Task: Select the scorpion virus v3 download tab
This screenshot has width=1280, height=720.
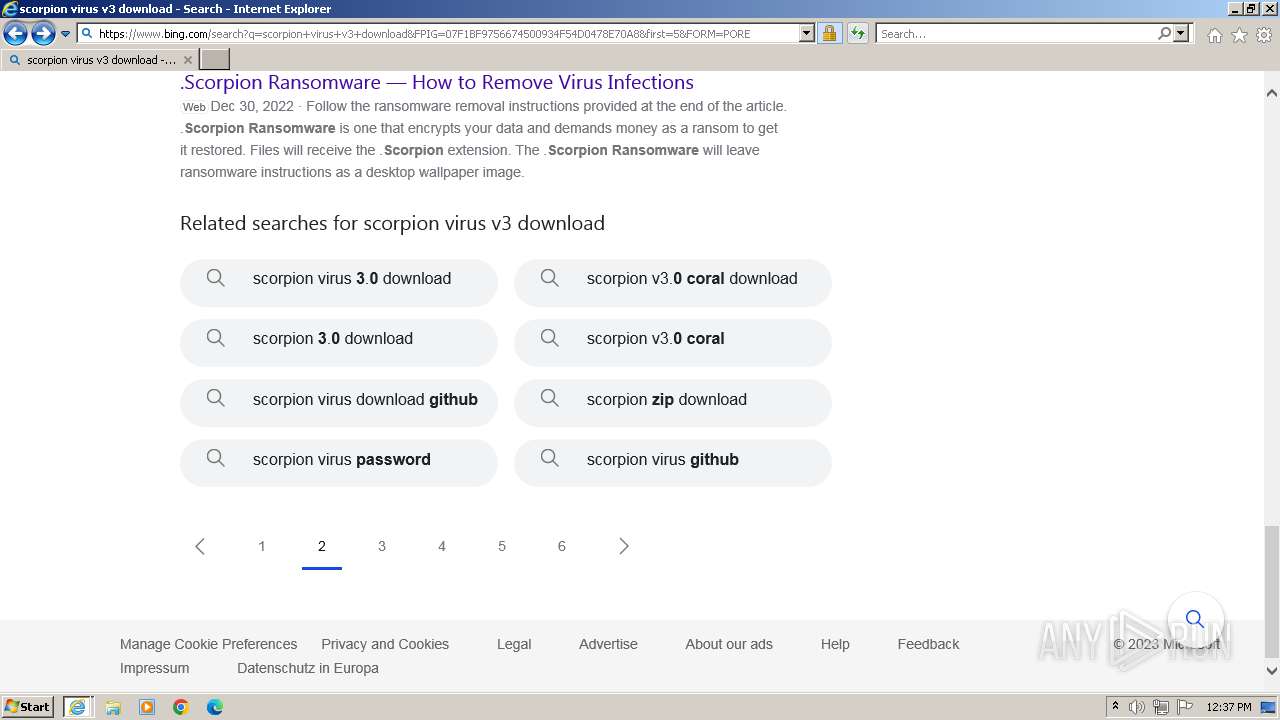Action: (x=100, y=60)
